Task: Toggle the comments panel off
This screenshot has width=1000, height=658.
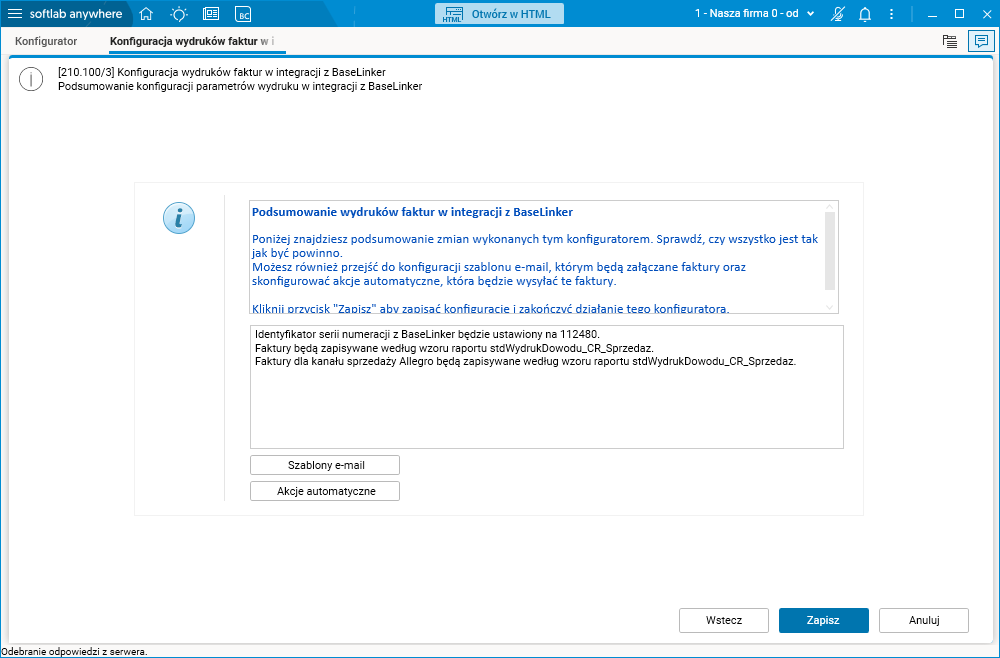Action: tap(981, 41)
